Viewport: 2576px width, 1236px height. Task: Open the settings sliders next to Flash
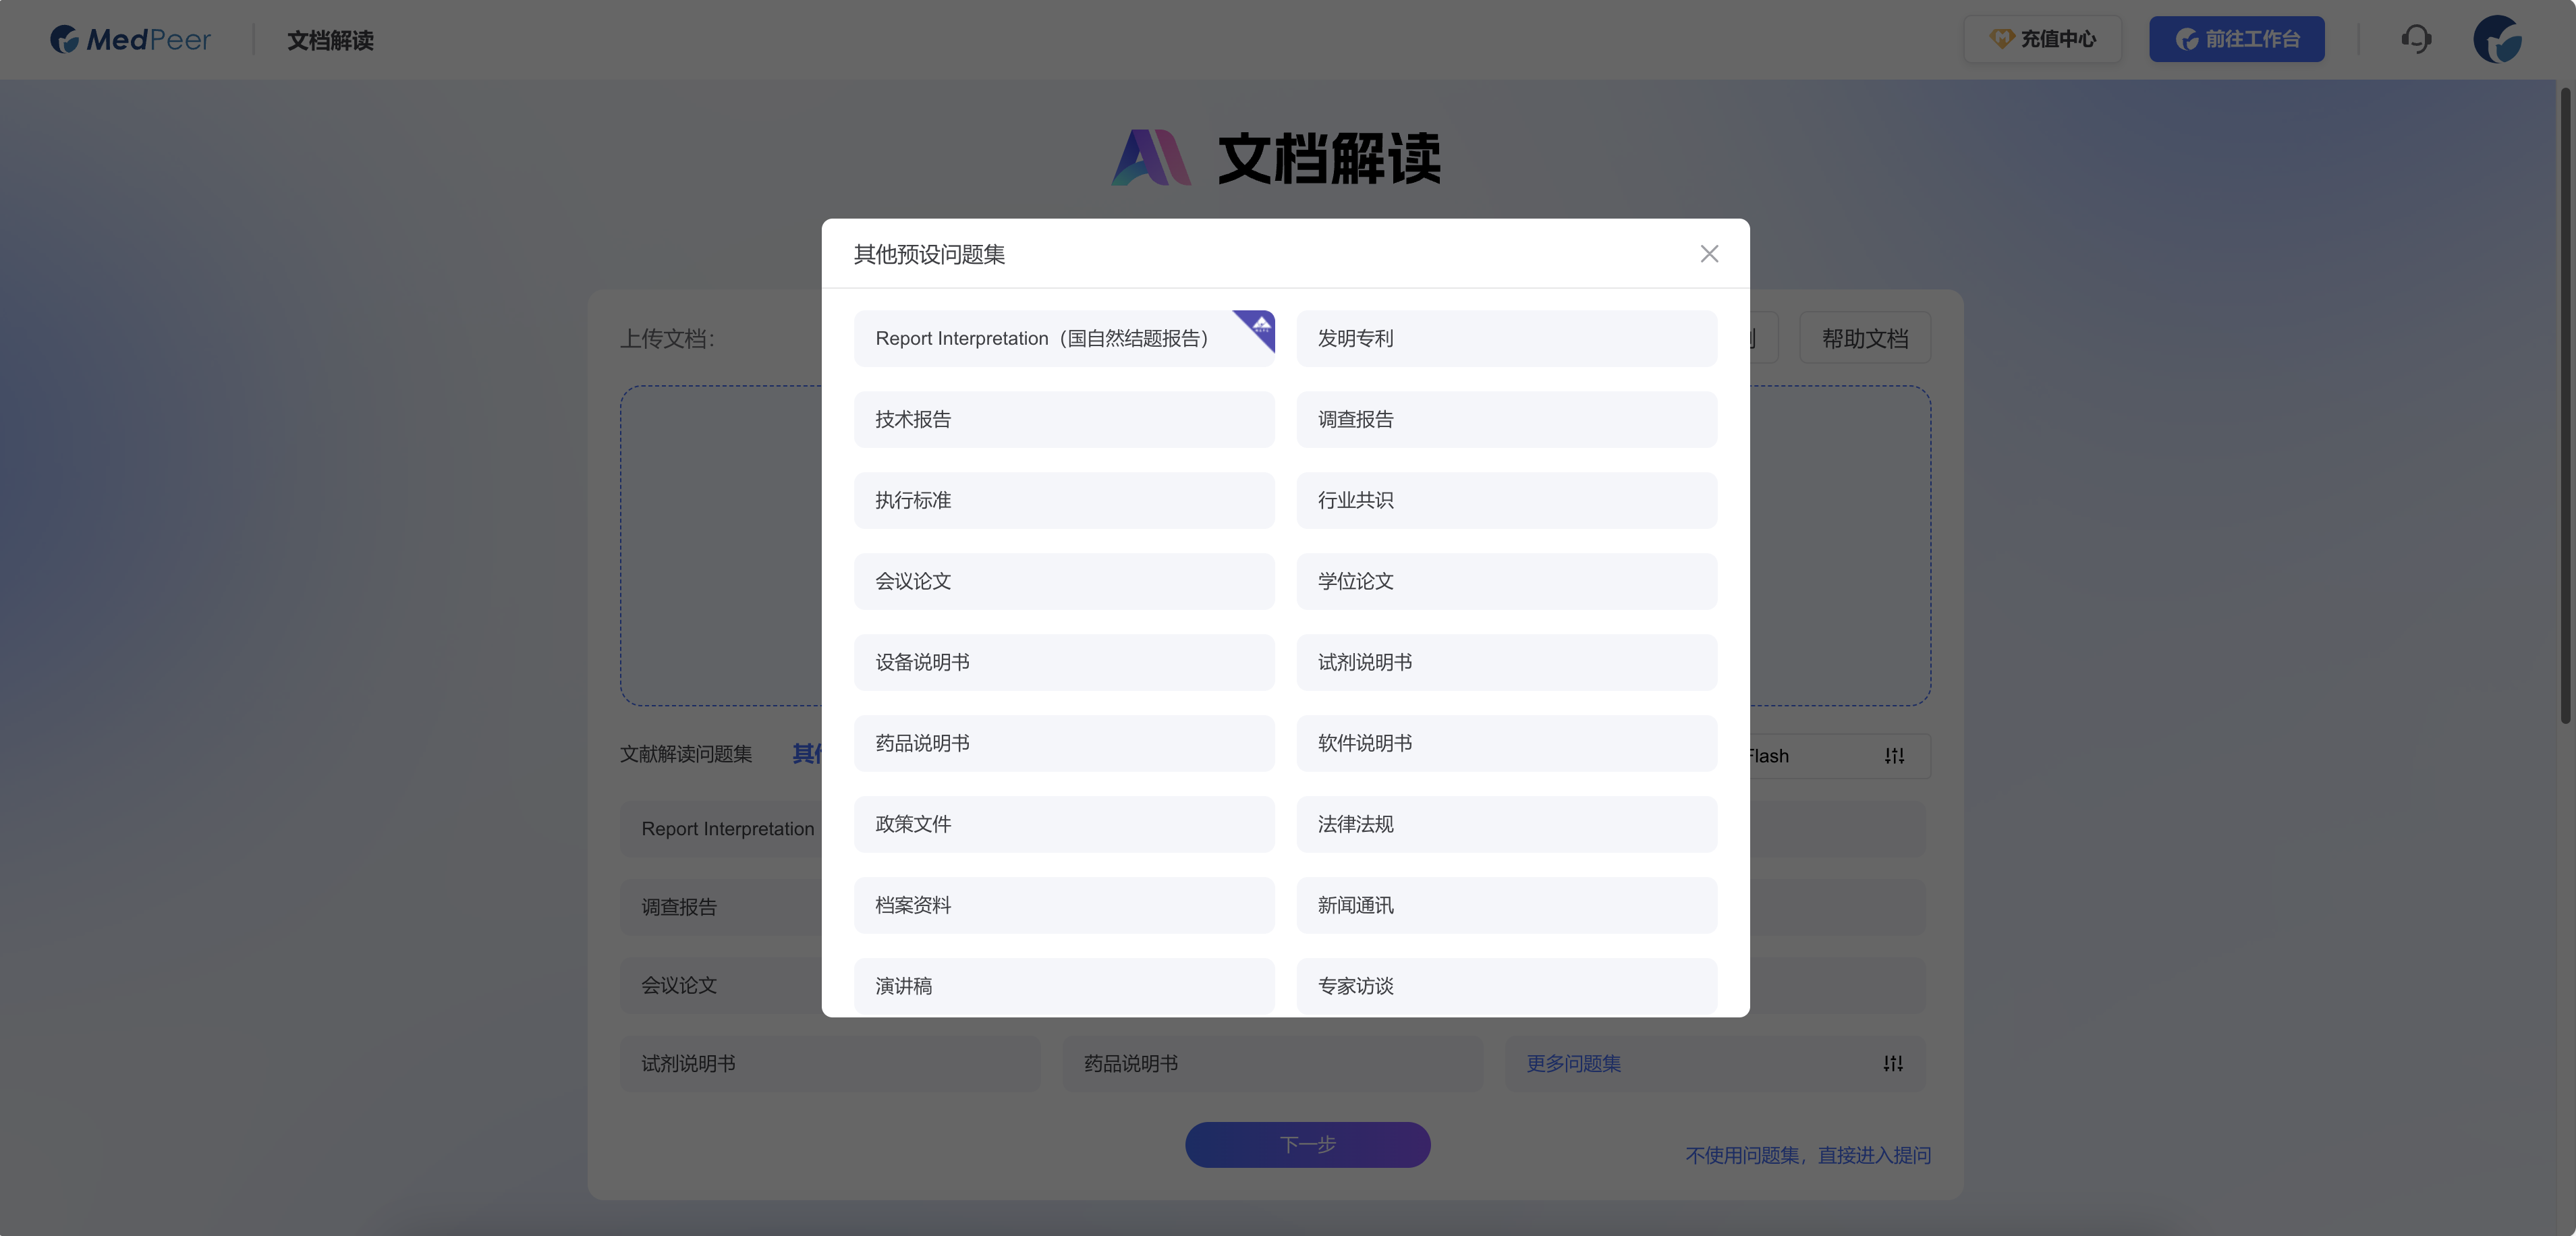click(1895, 756)
